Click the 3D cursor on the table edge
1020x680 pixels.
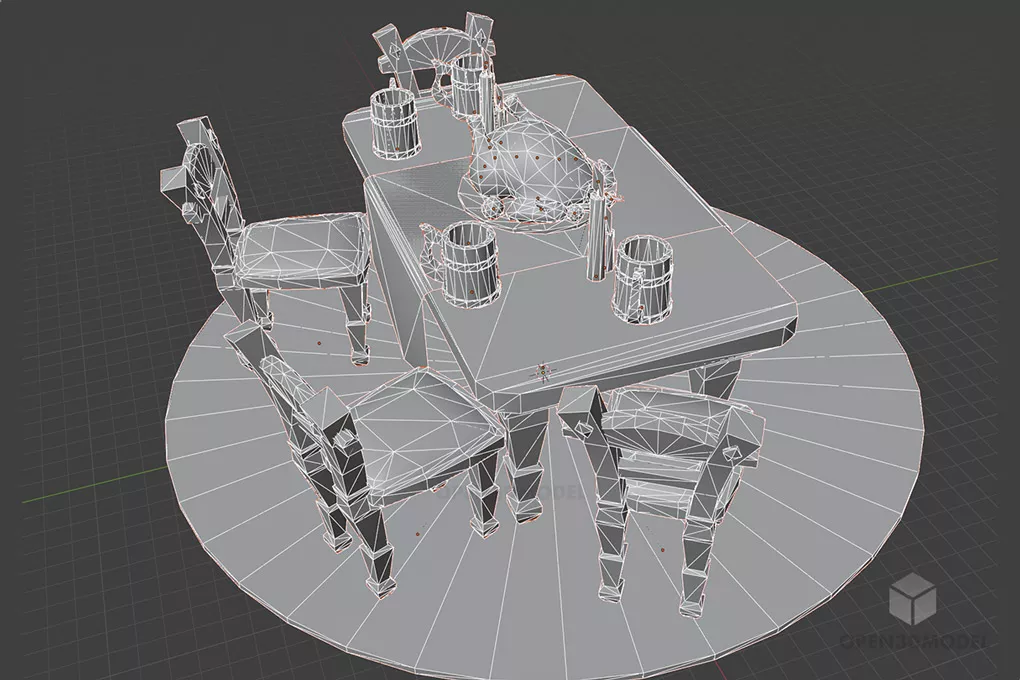click(543, 372)
